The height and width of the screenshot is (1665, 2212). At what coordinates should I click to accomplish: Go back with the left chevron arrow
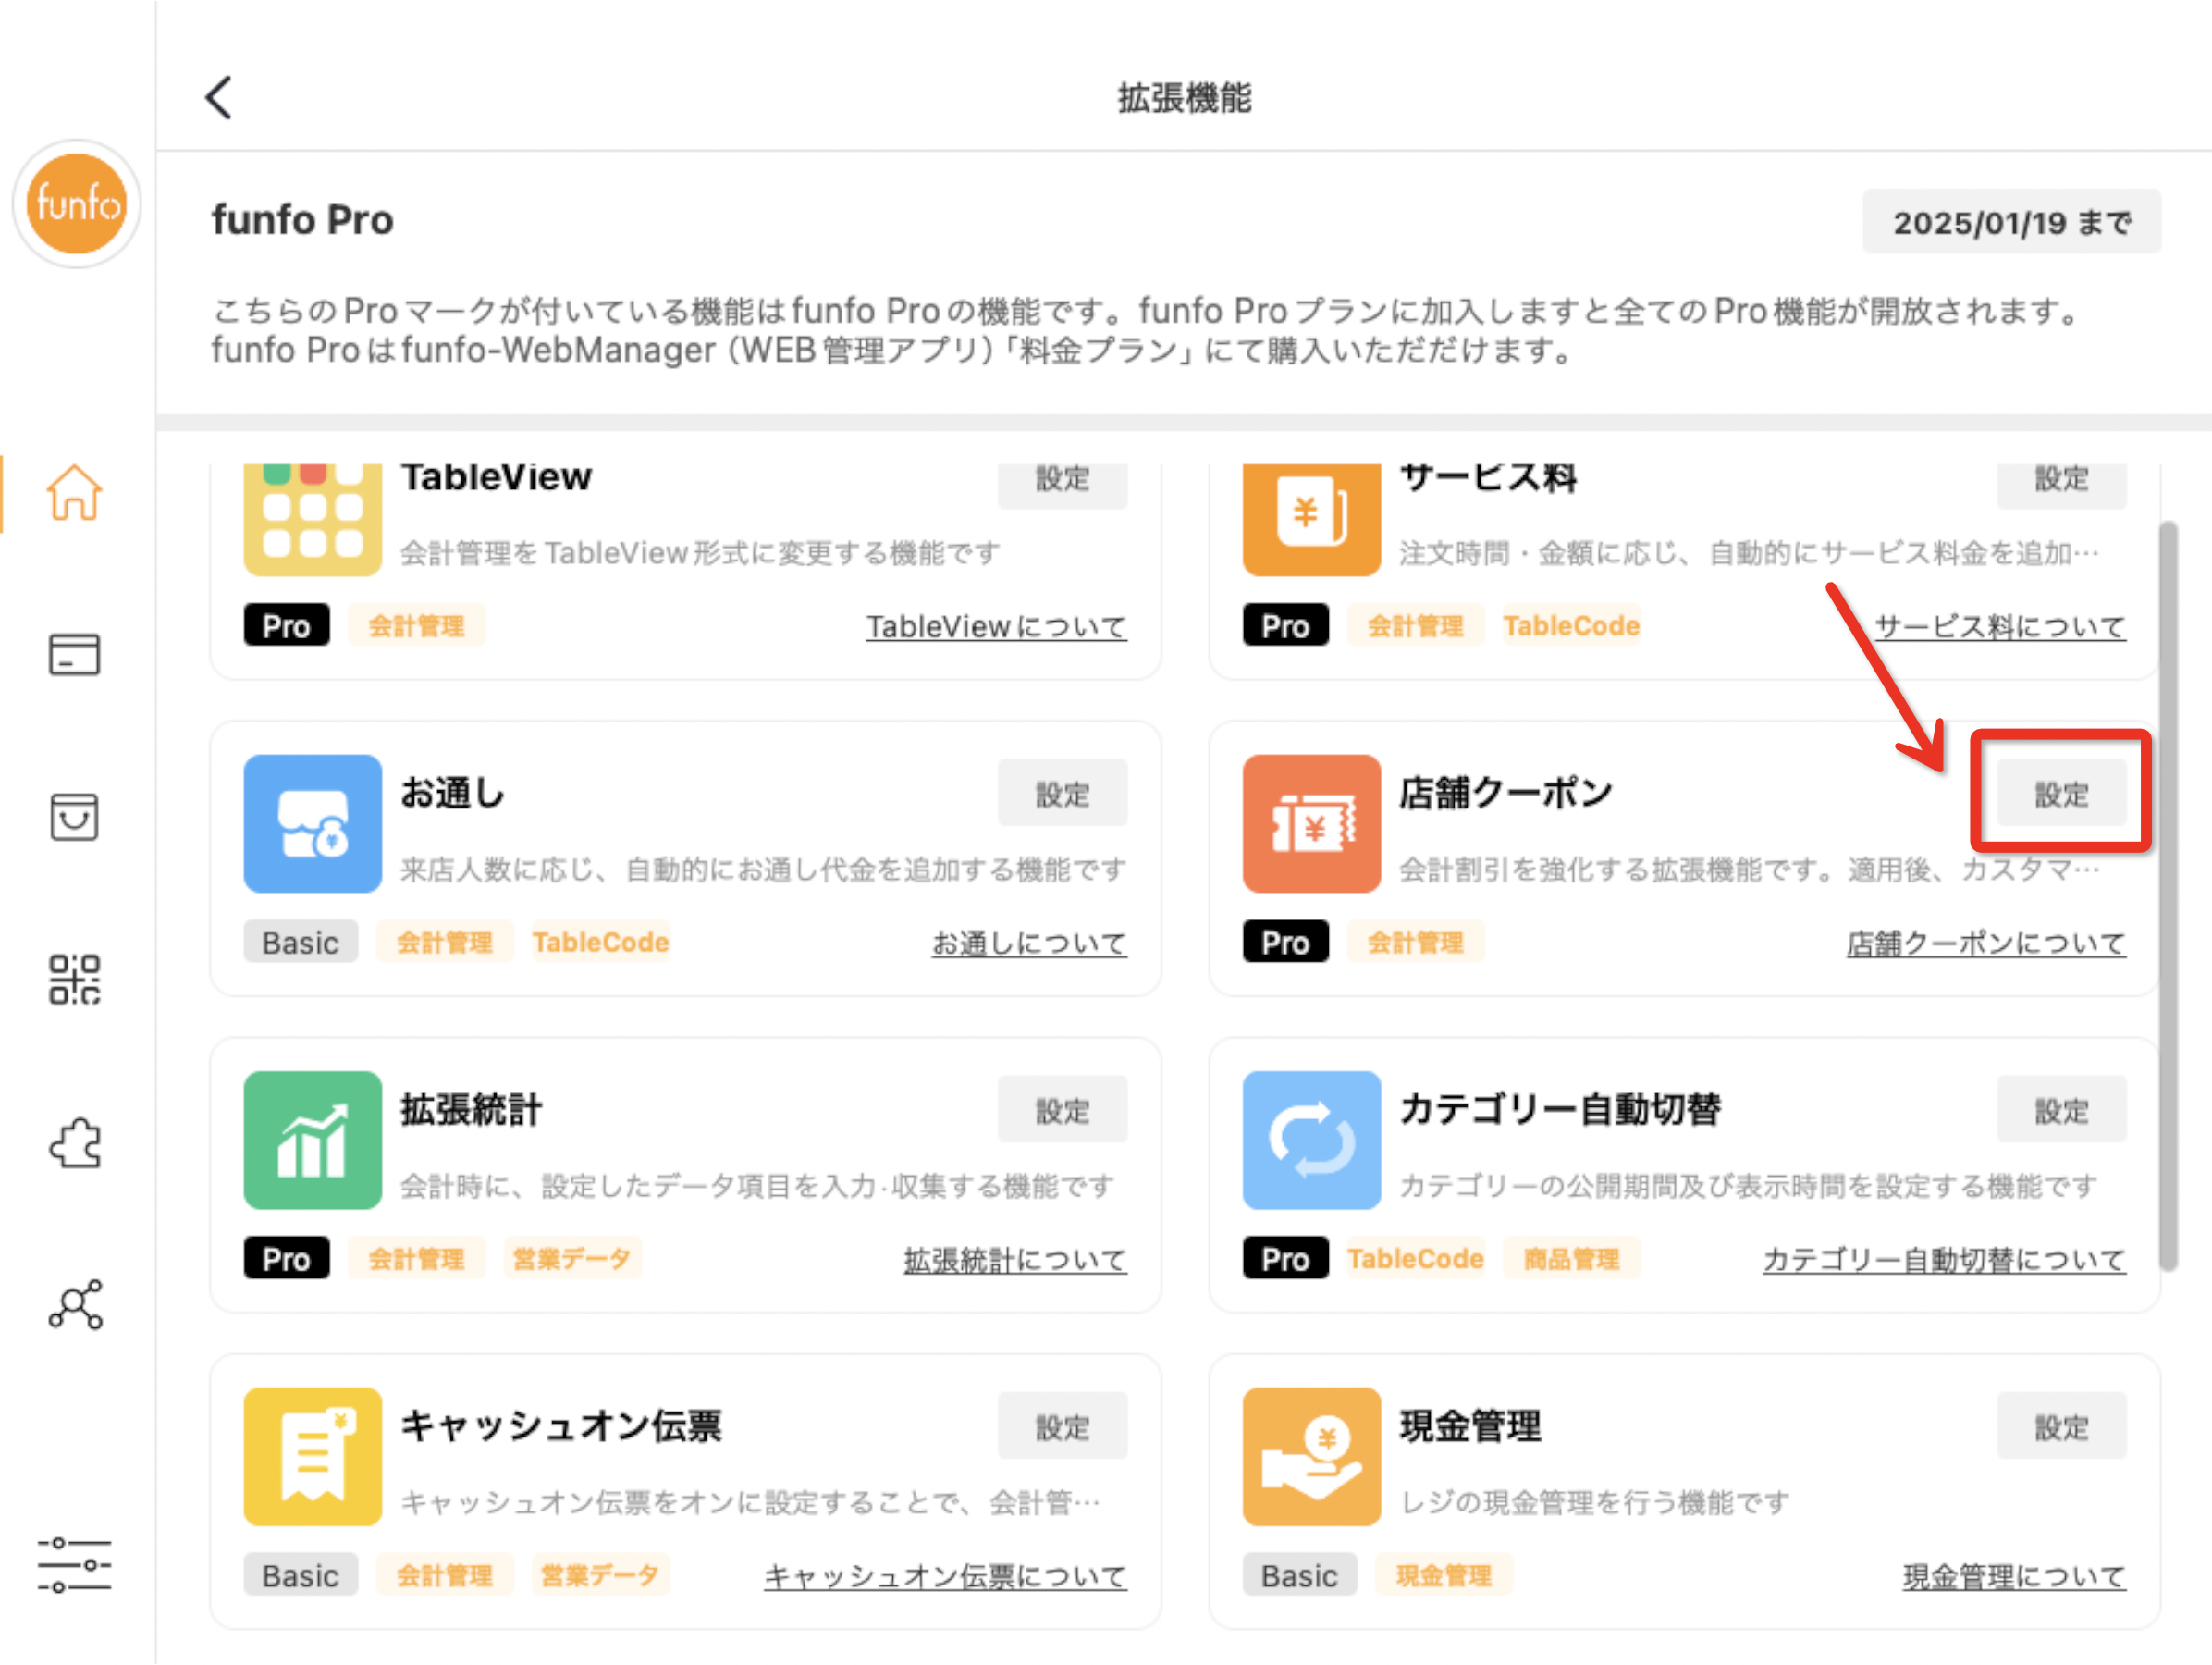219,98
